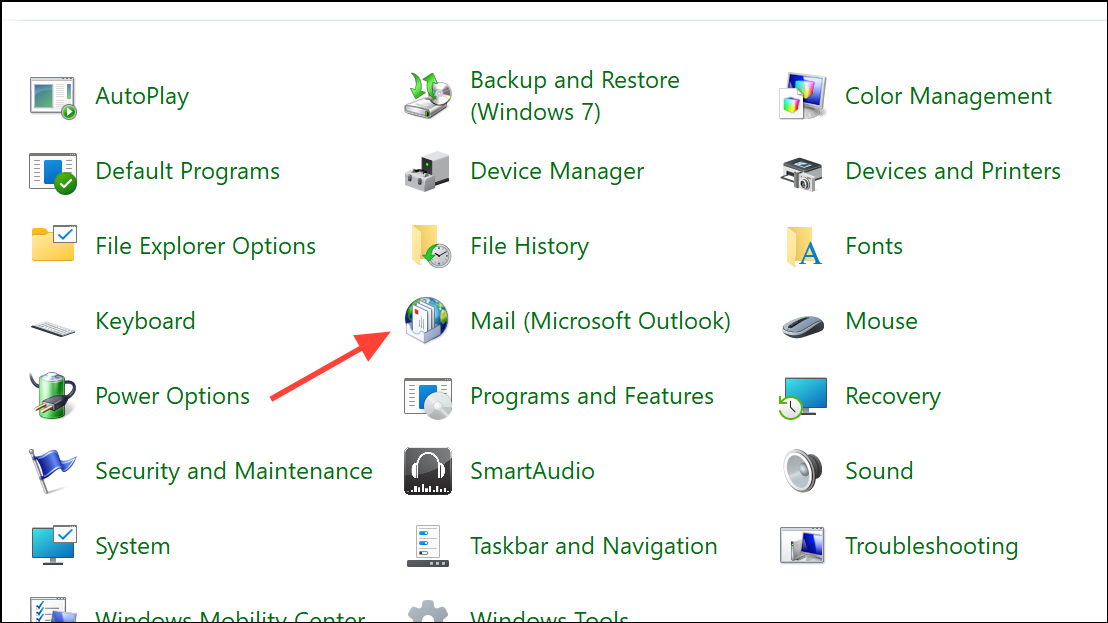1108x623 pixels.
Task: Open Mail (Microsoft Outlook) via its icon
Action: [x=427, y=320]
